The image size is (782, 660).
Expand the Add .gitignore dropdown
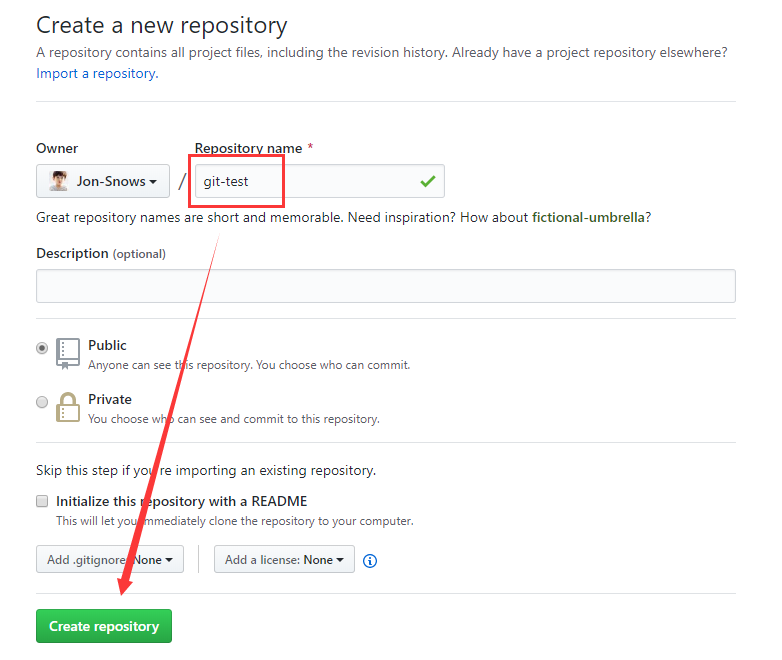click(109, 560)
